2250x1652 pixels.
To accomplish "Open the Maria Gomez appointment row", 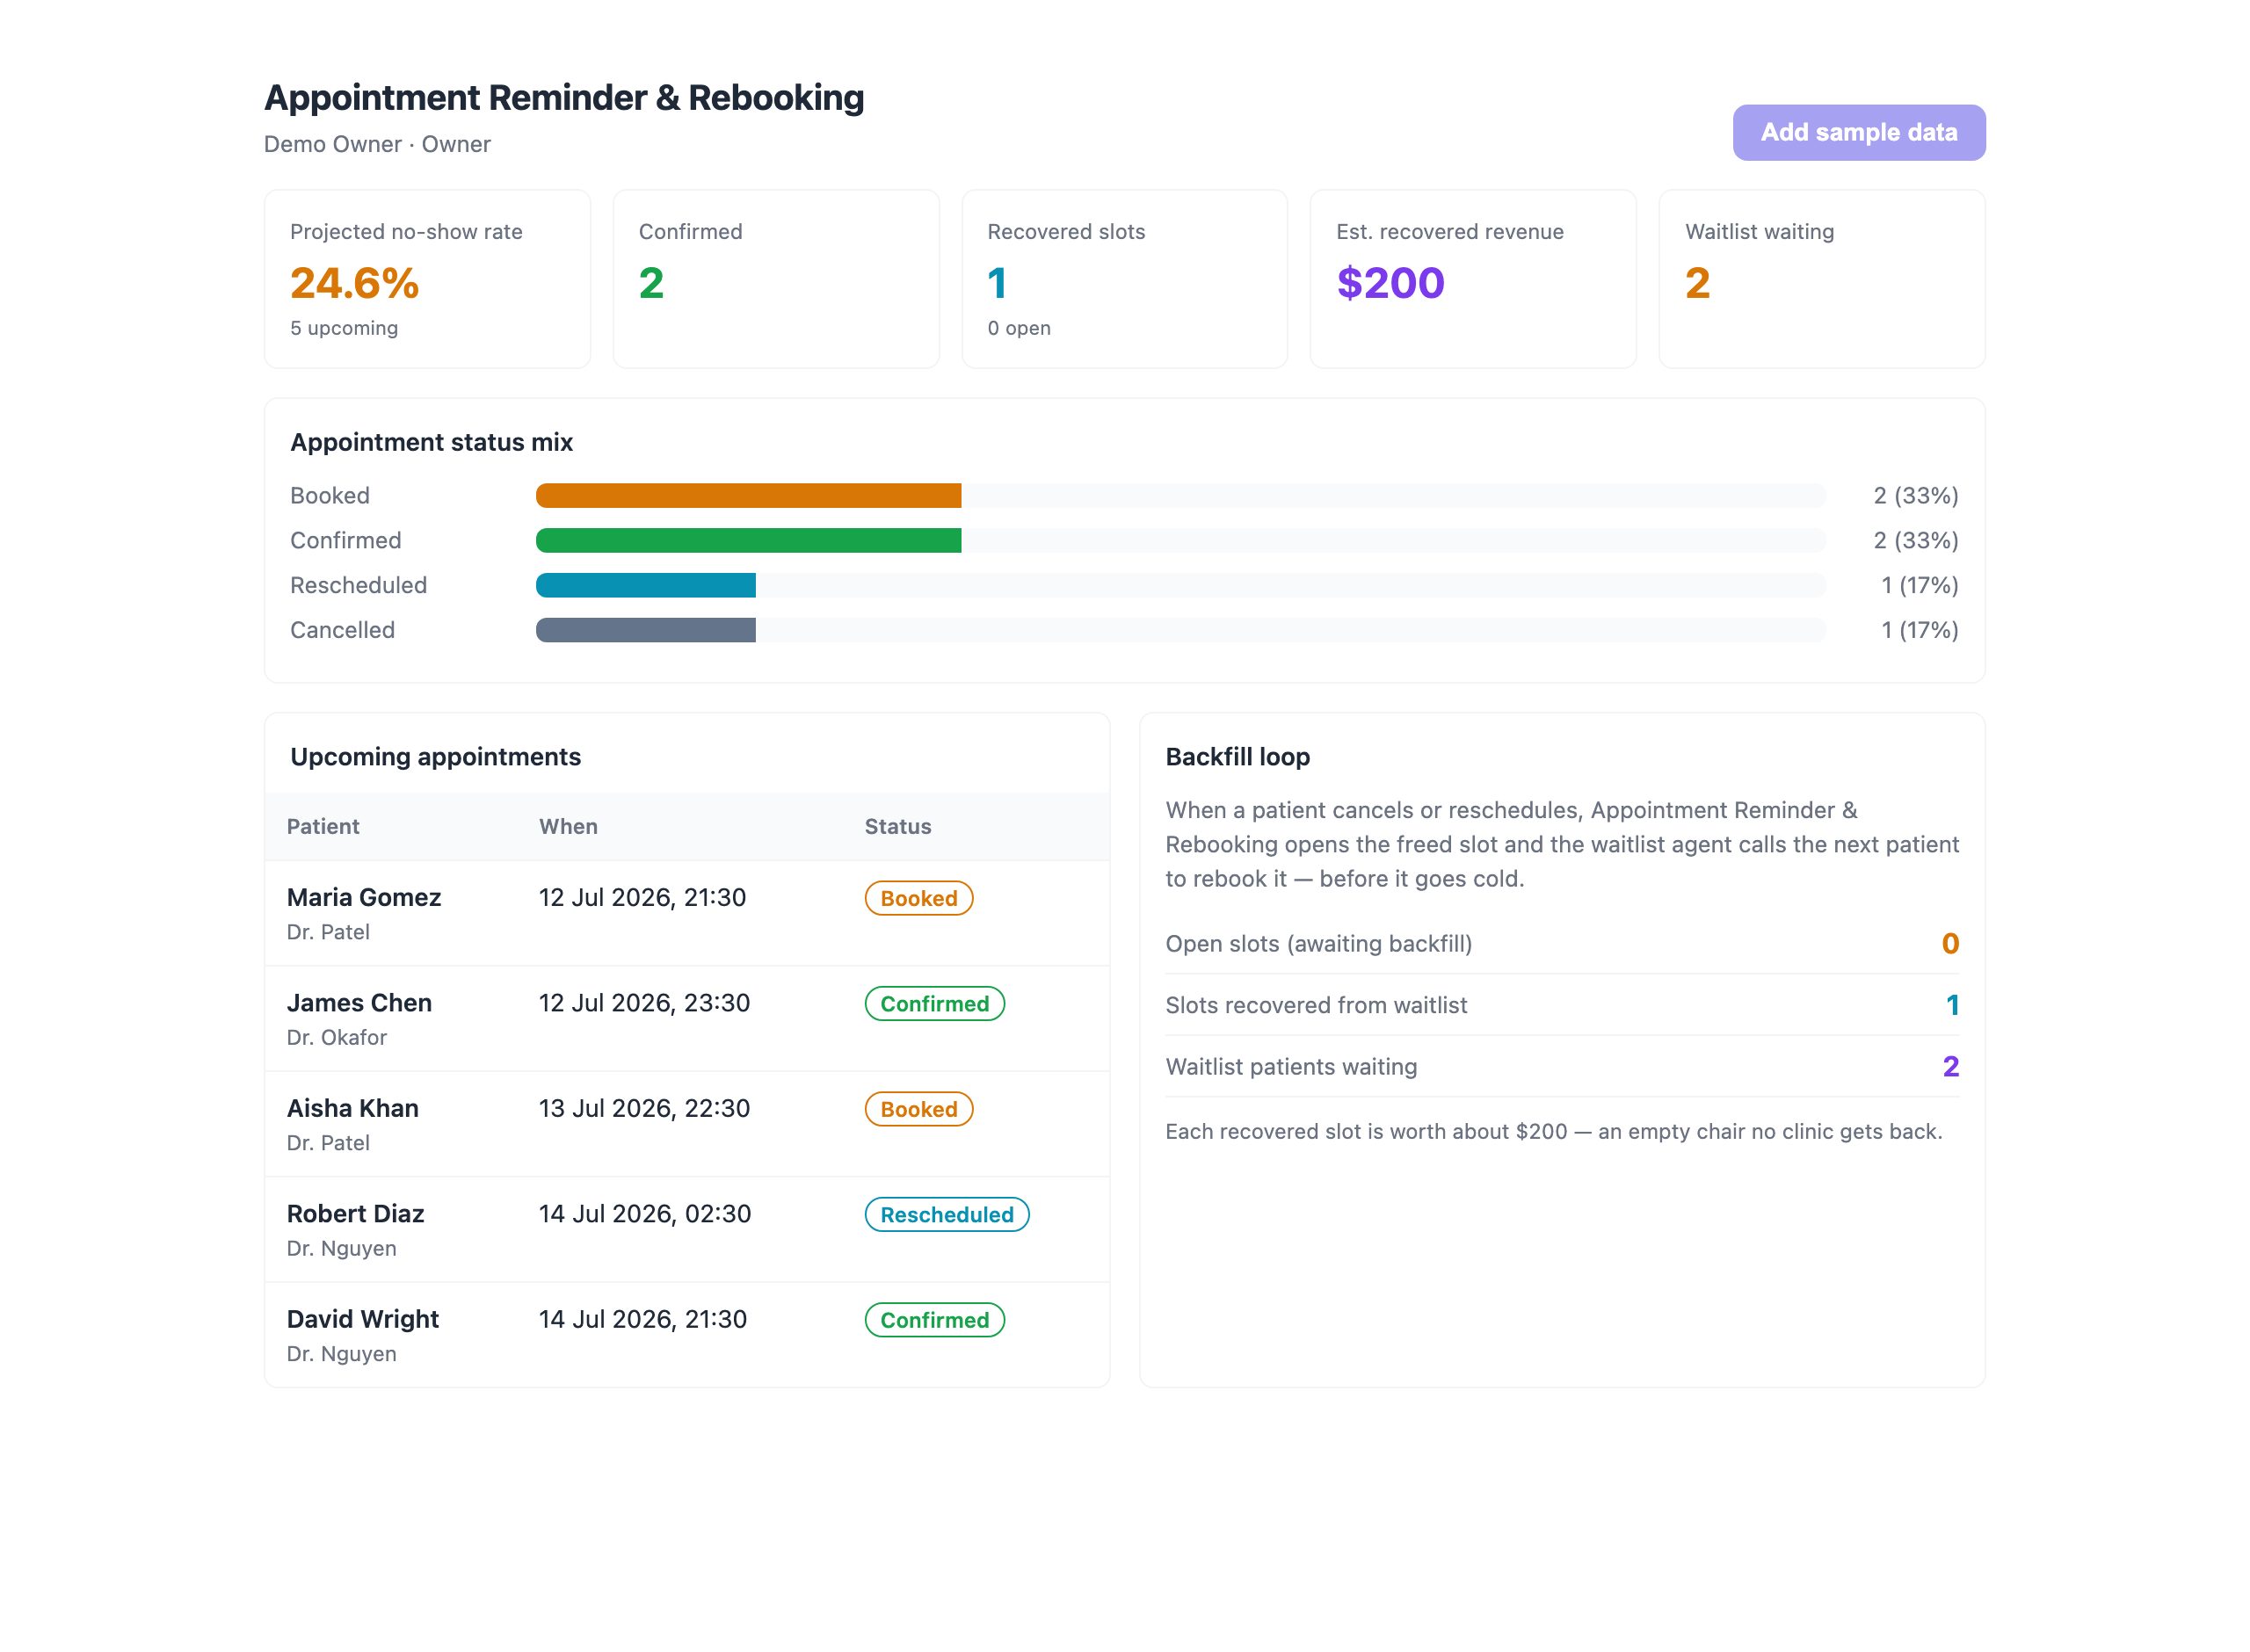I will (x=687, y=913).
